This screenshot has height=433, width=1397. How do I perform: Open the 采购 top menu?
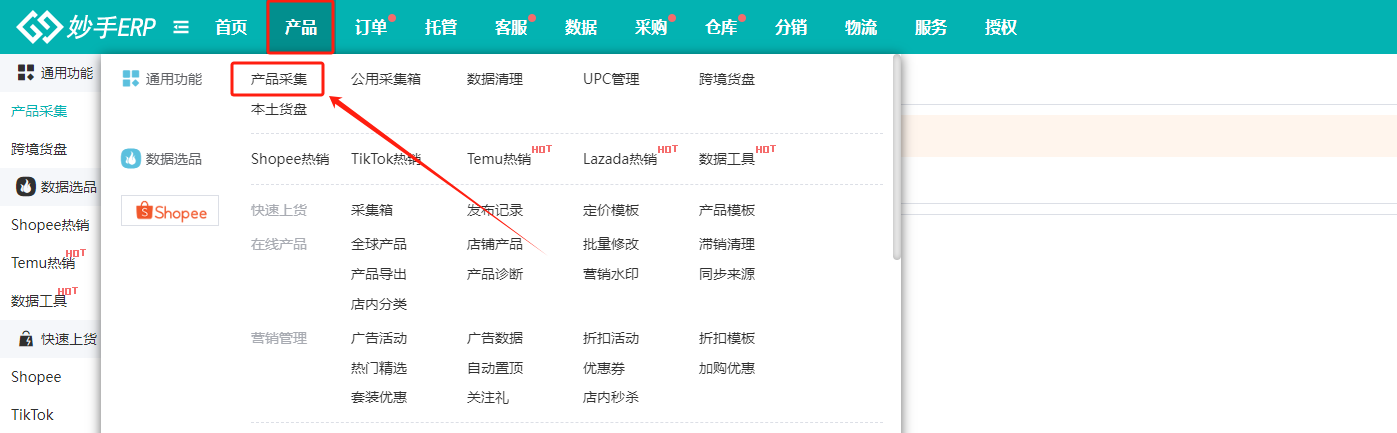(651, 27)
